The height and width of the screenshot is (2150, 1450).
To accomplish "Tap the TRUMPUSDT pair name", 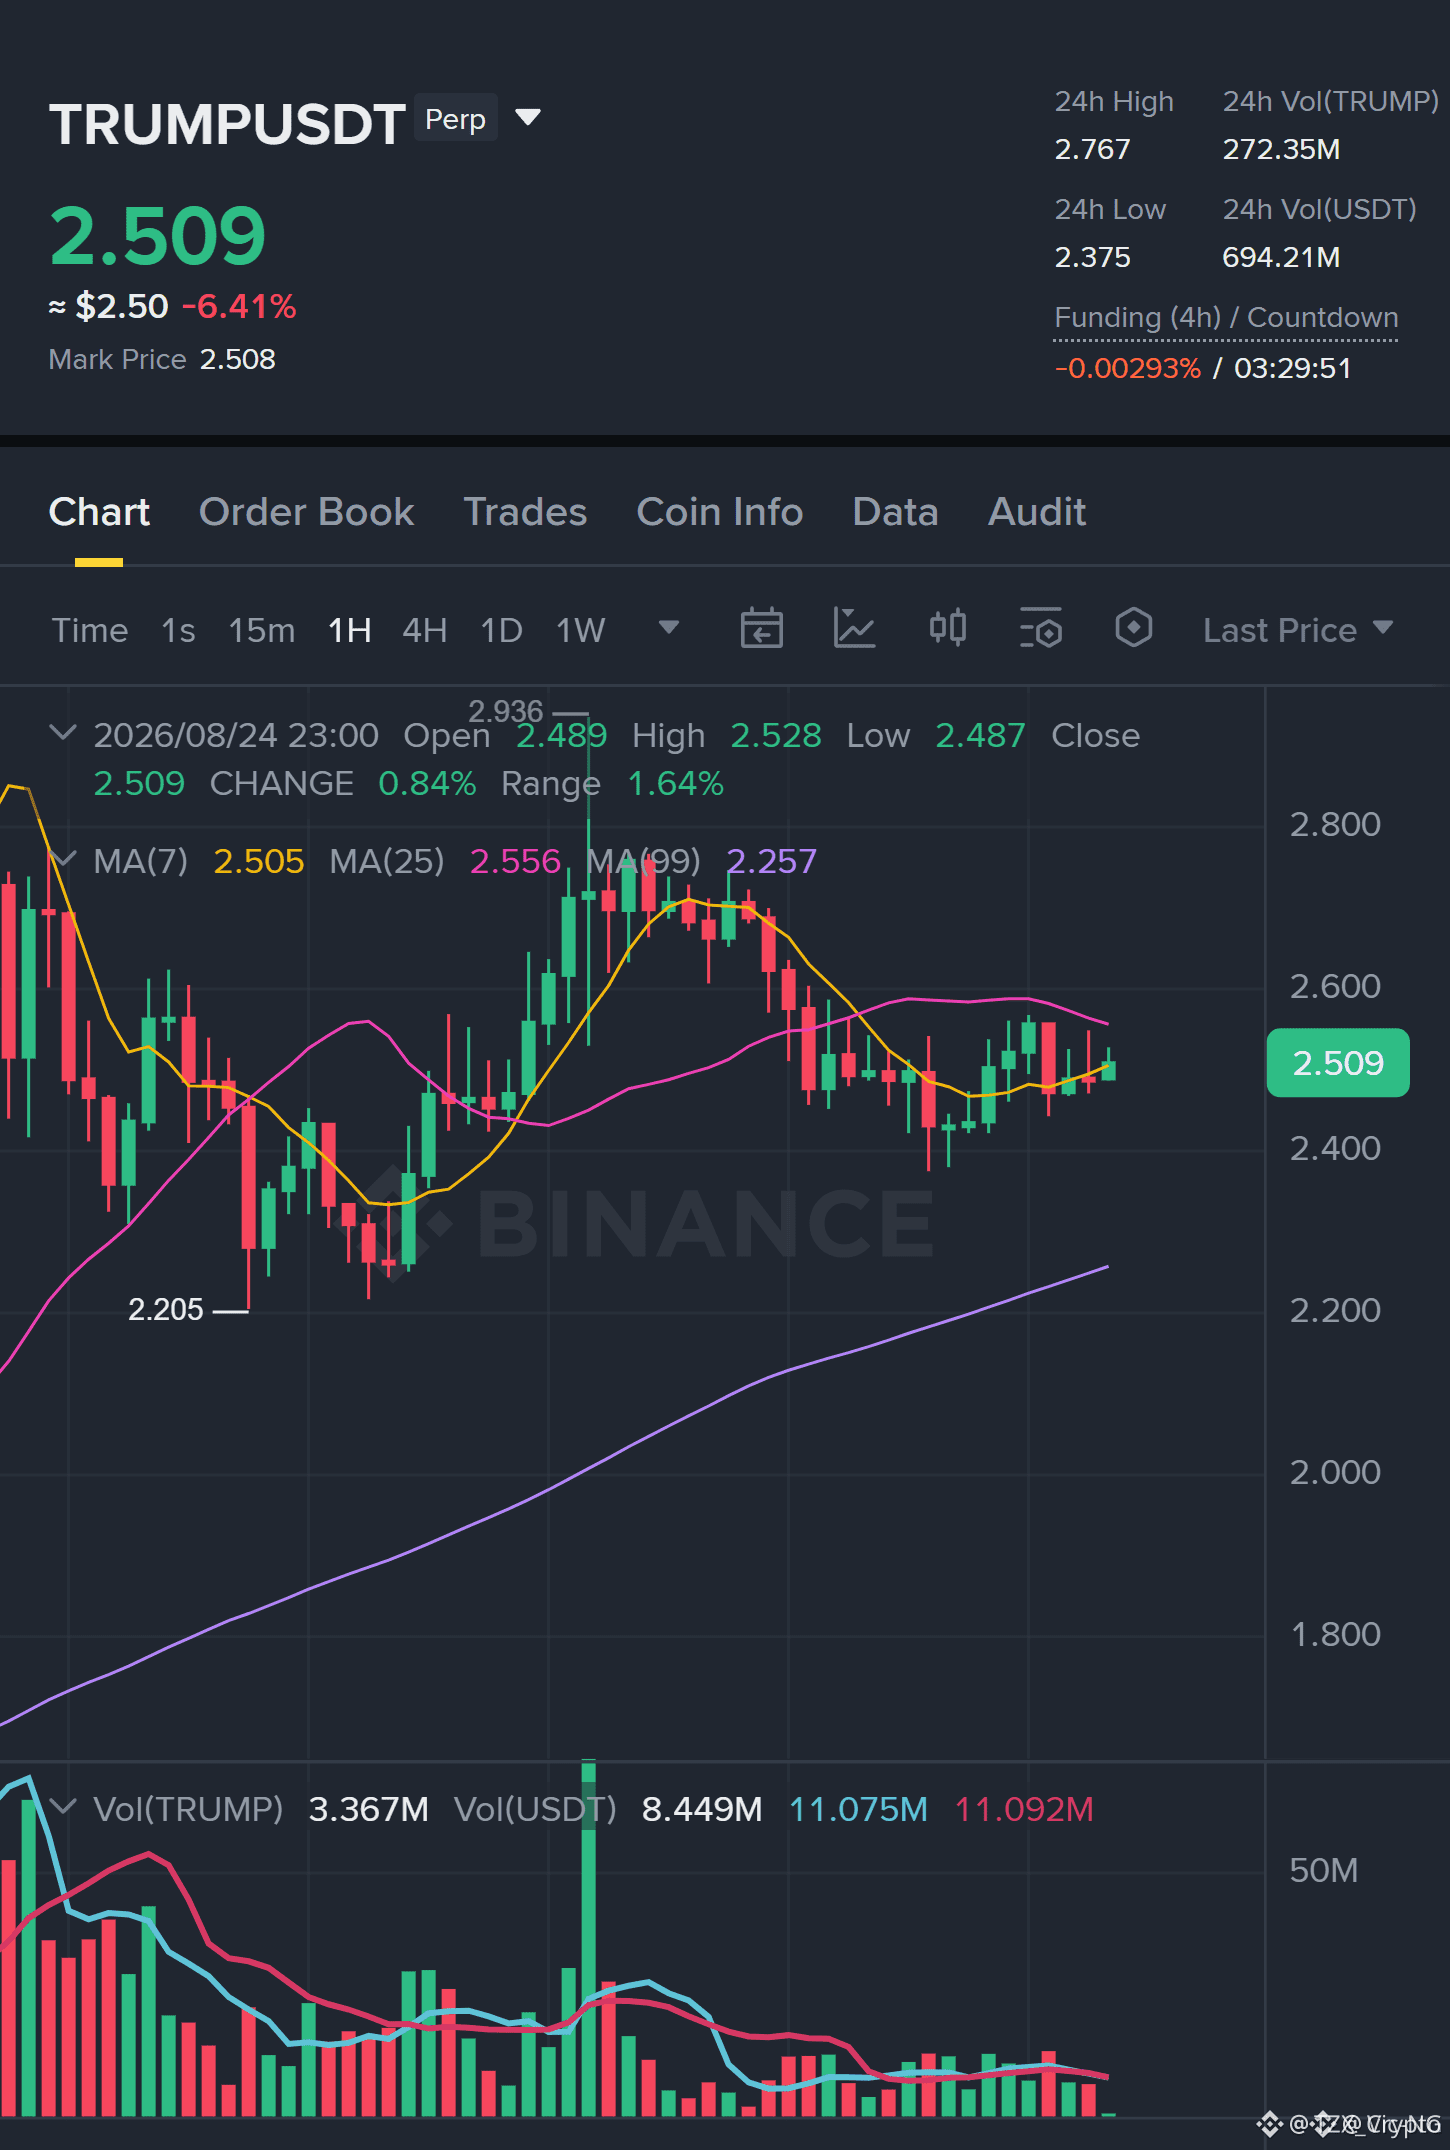I will tap(227, 124).
